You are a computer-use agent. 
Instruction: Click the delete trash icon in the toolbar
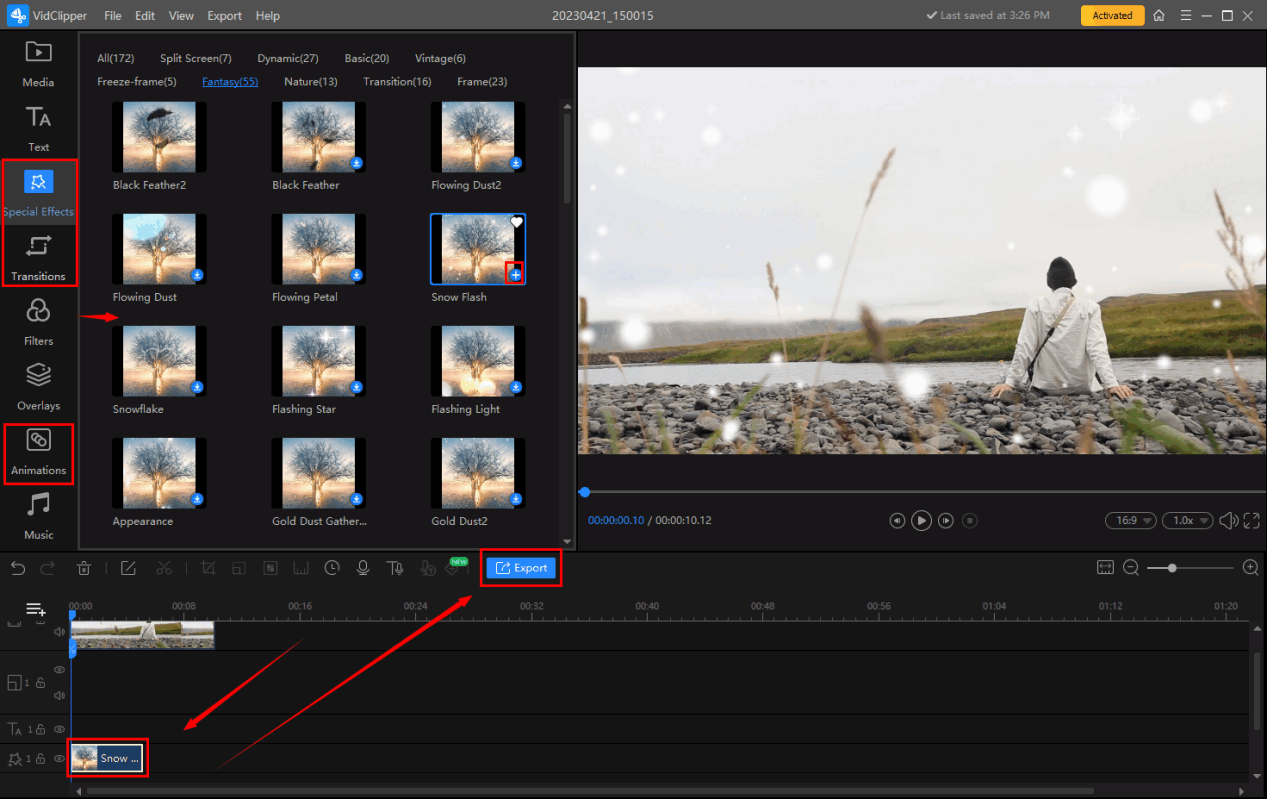click(x=84, y=568)
